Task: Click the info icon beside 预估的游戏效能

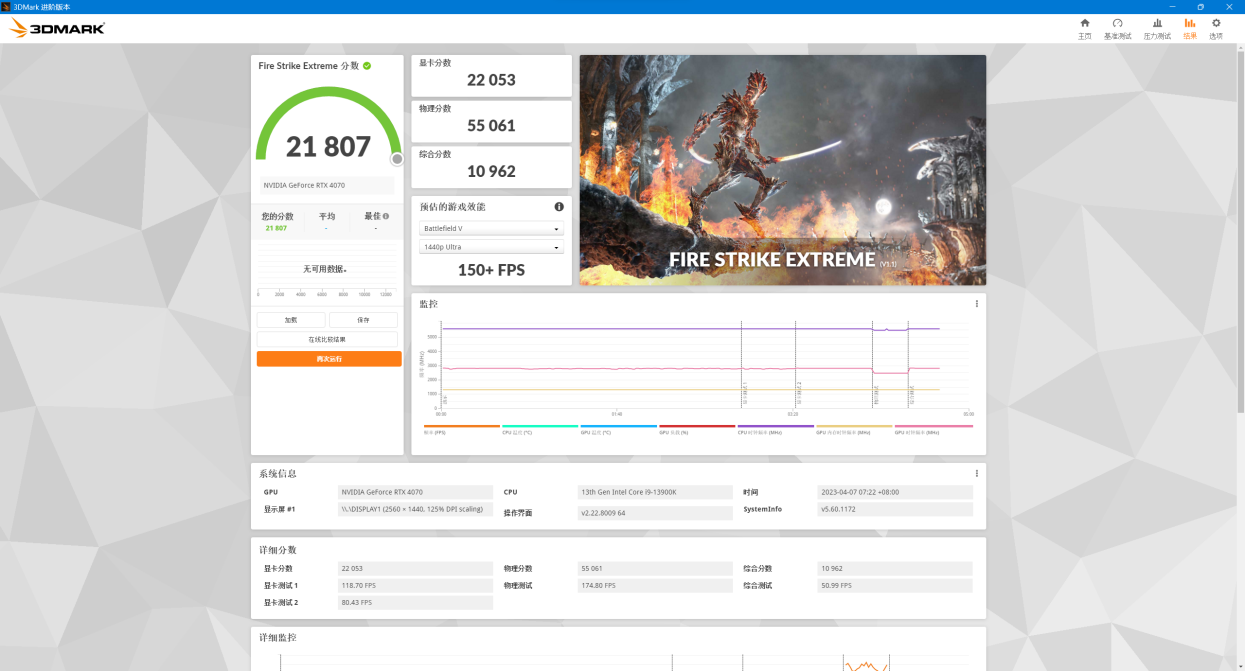Action: click(x=559, y=207)
